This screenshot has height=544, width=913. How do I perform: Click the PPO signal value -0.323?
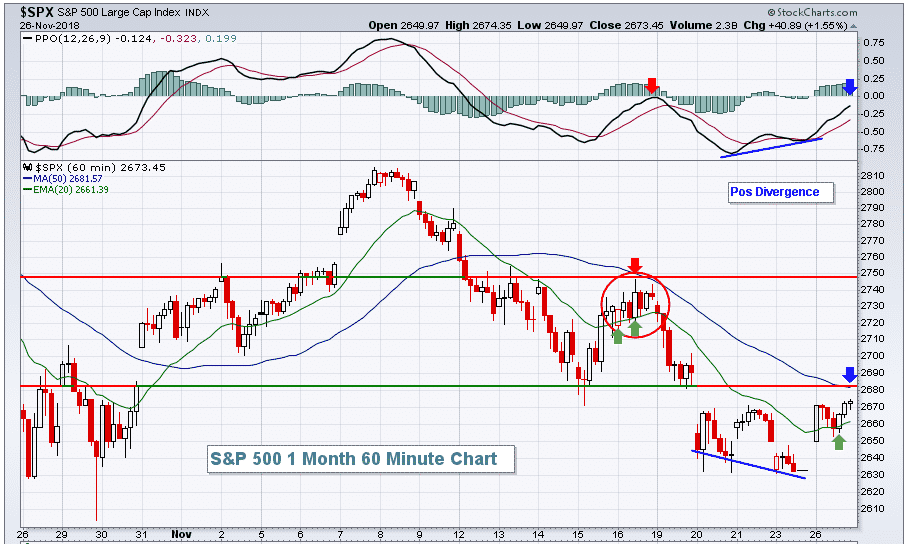tap(178, 38)
